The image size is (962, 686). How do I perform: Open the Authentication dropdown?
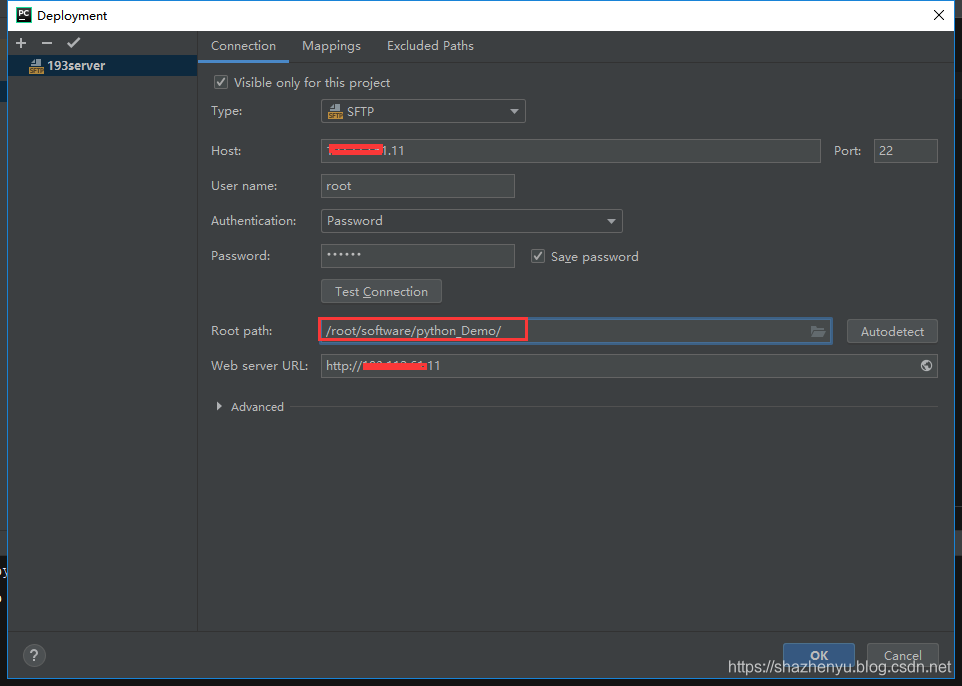click(x=471, y=221)
